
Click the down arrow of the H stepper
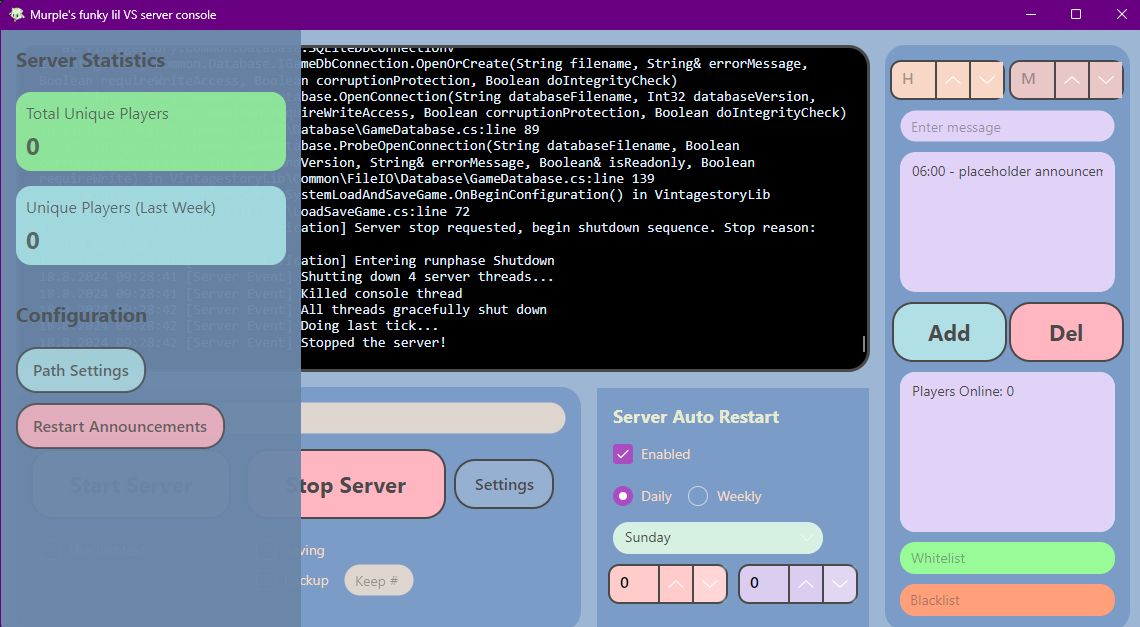(x=987, y=79)
